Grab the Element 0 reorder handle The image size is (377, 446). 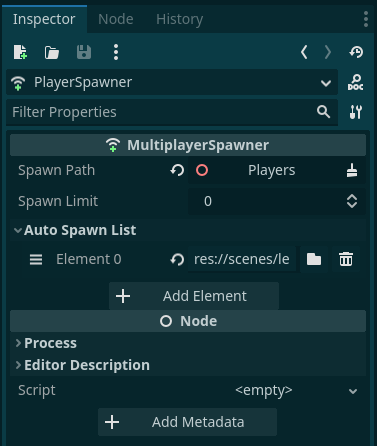click(x=36, y=259)
